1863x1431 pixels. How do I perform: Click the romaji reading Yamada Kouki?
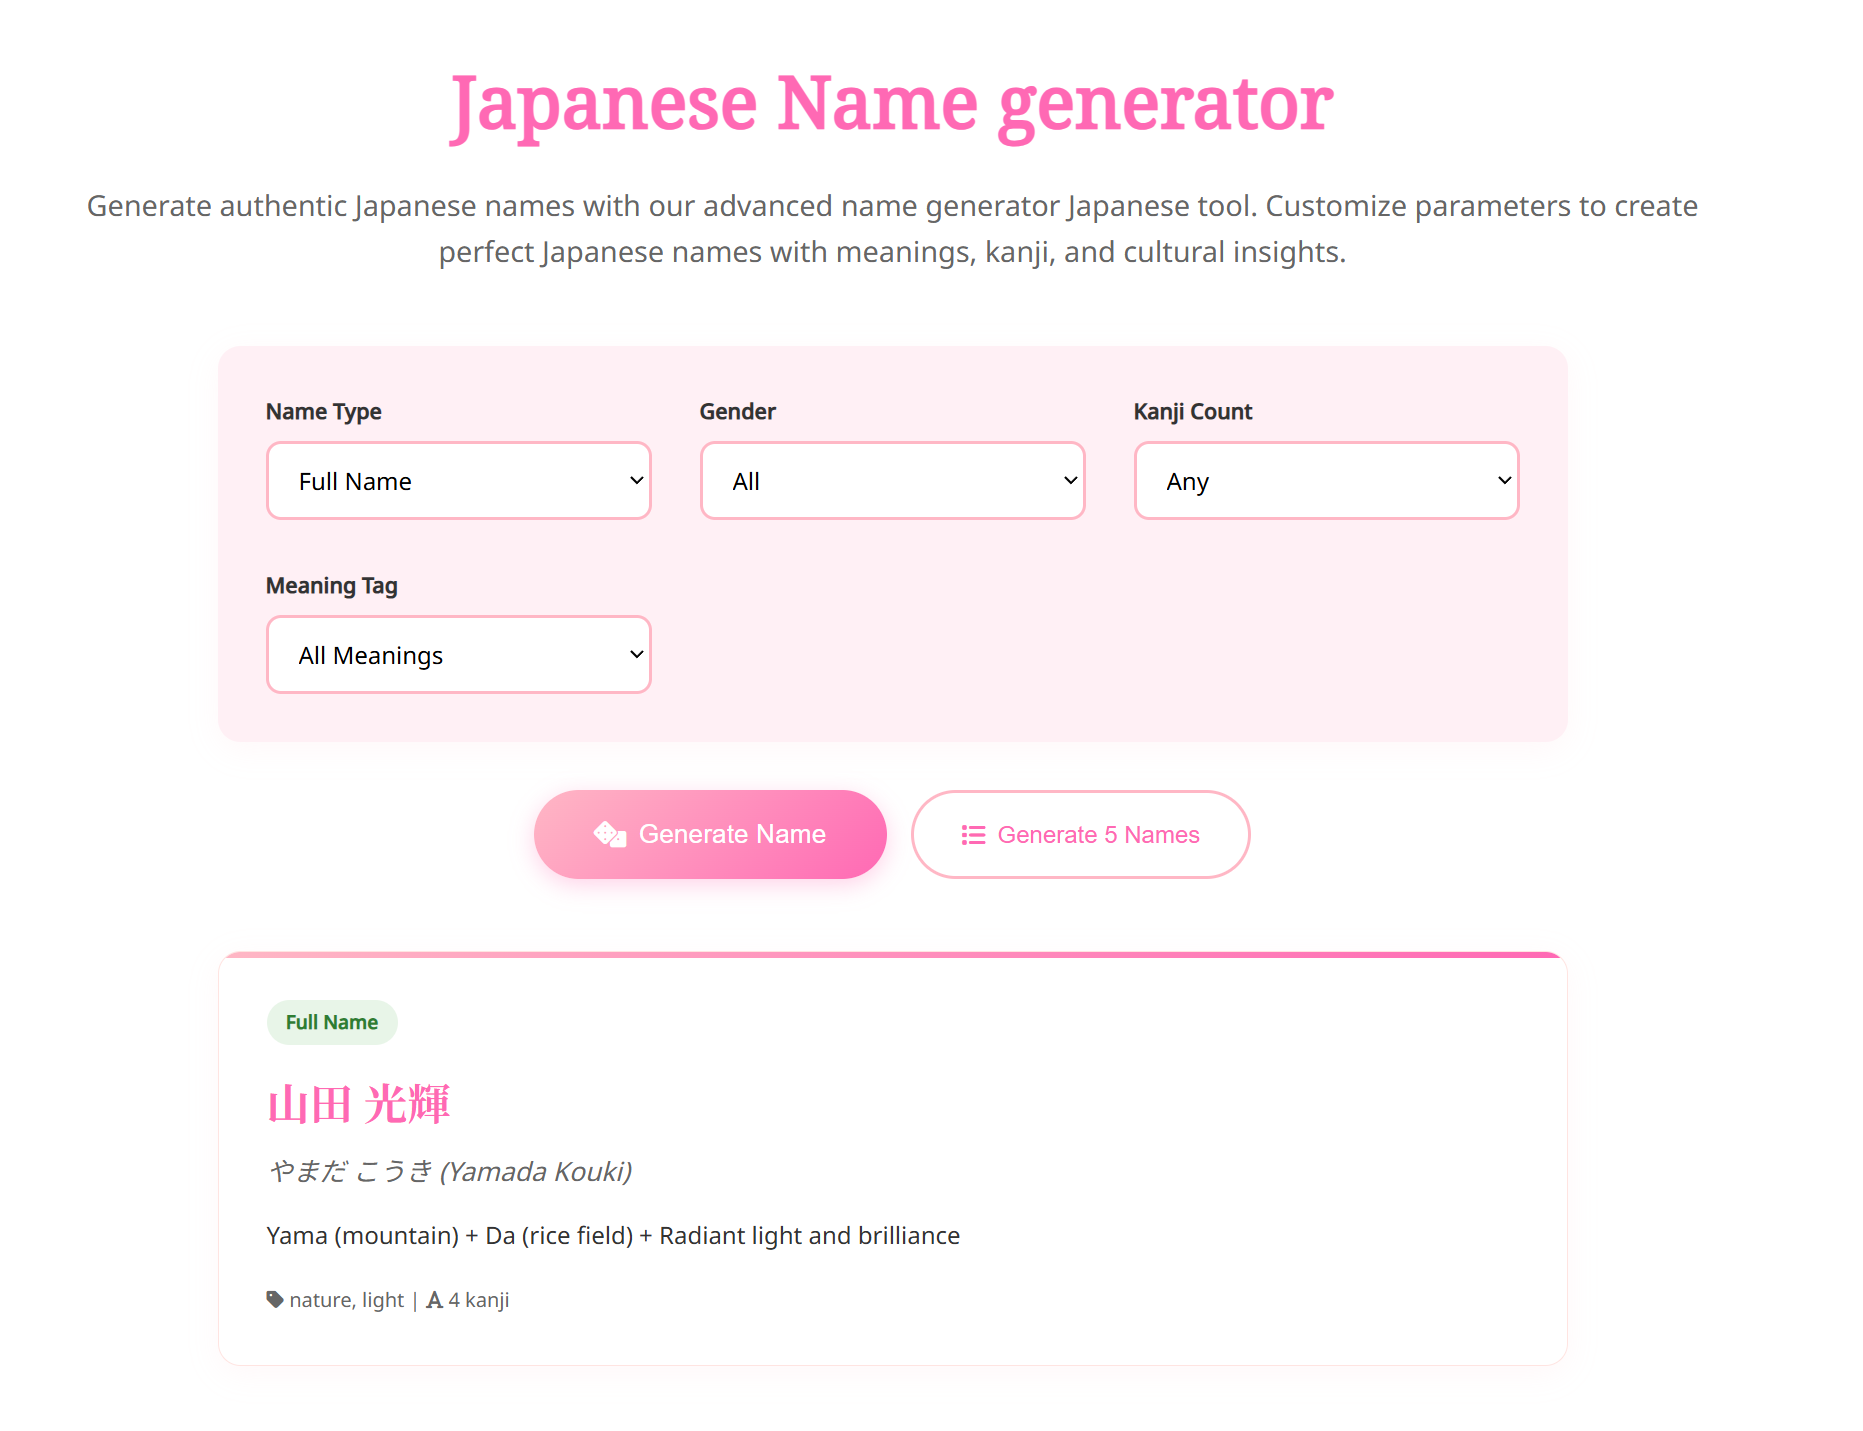tap(537, 1171)
